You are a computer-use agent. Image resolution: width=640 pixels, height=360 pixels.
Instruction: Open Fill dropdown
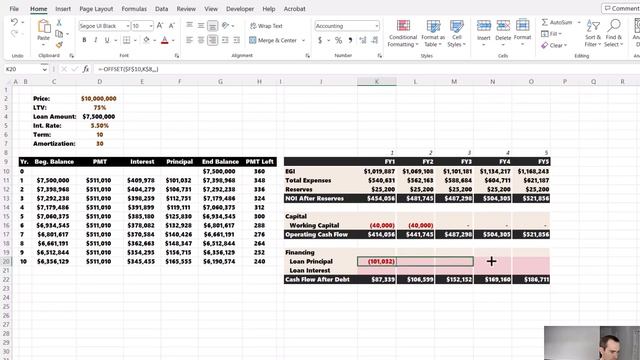[x=552, y=33]
